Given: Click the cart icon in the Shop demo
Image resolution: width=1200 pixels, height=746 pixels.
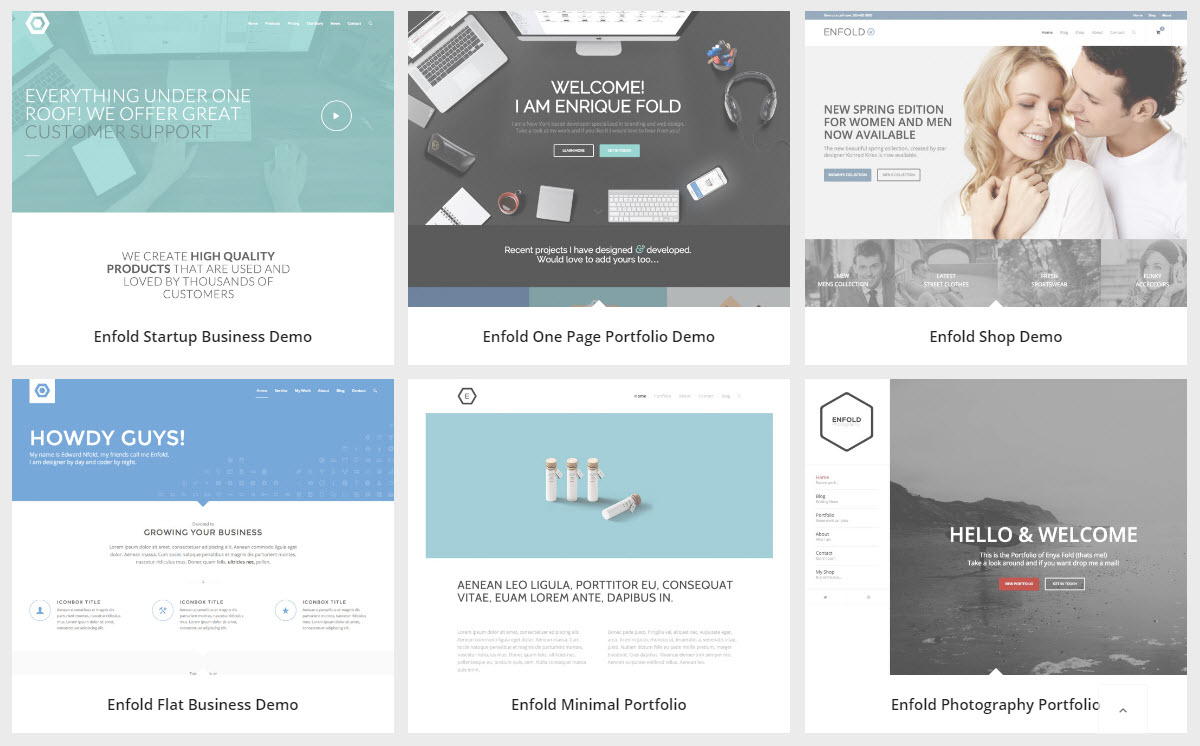Looking at the screenshot, I should tap(1160, 32).
